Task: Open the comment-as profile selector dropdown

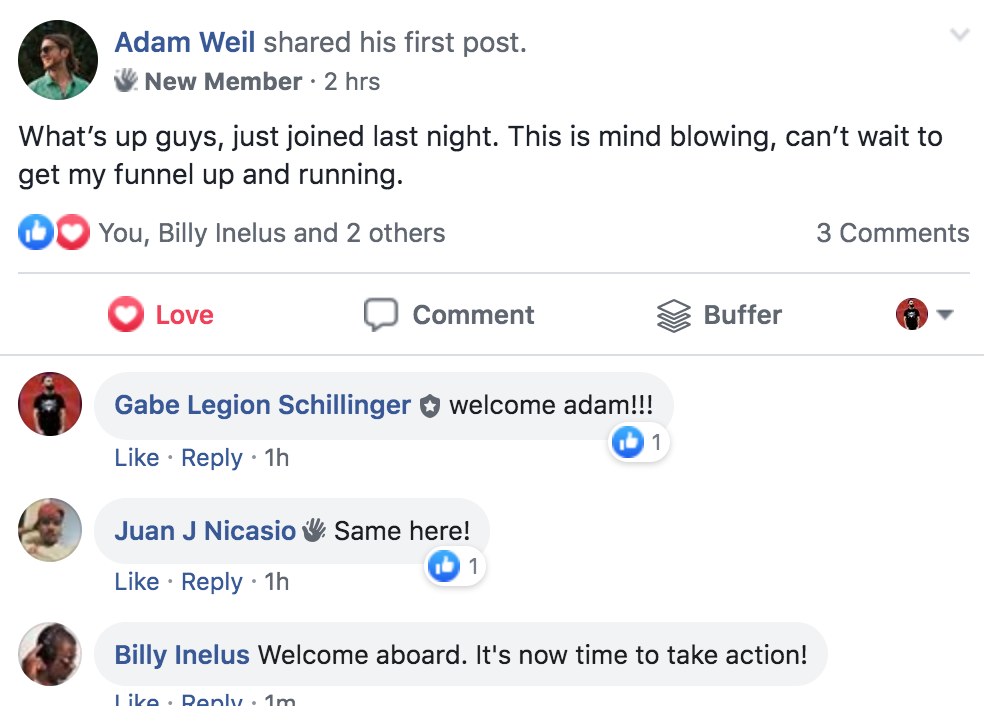Action: [924, 314]
